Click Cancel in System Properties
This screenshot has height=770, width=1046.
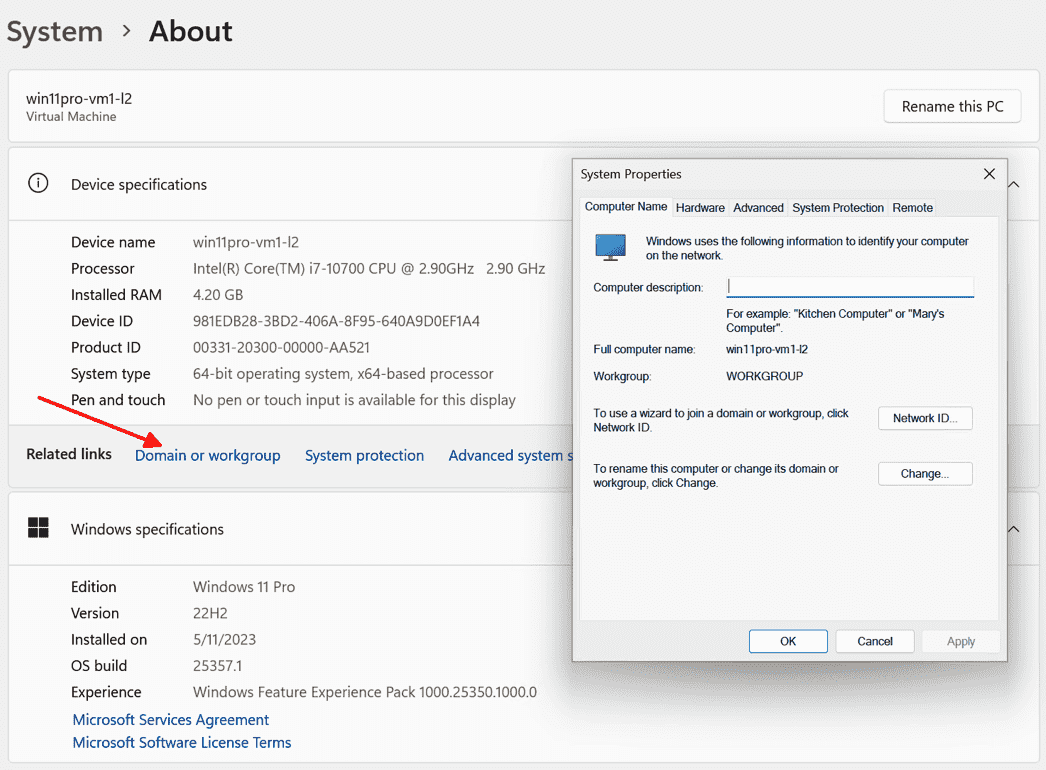click(x=875, y=641)
